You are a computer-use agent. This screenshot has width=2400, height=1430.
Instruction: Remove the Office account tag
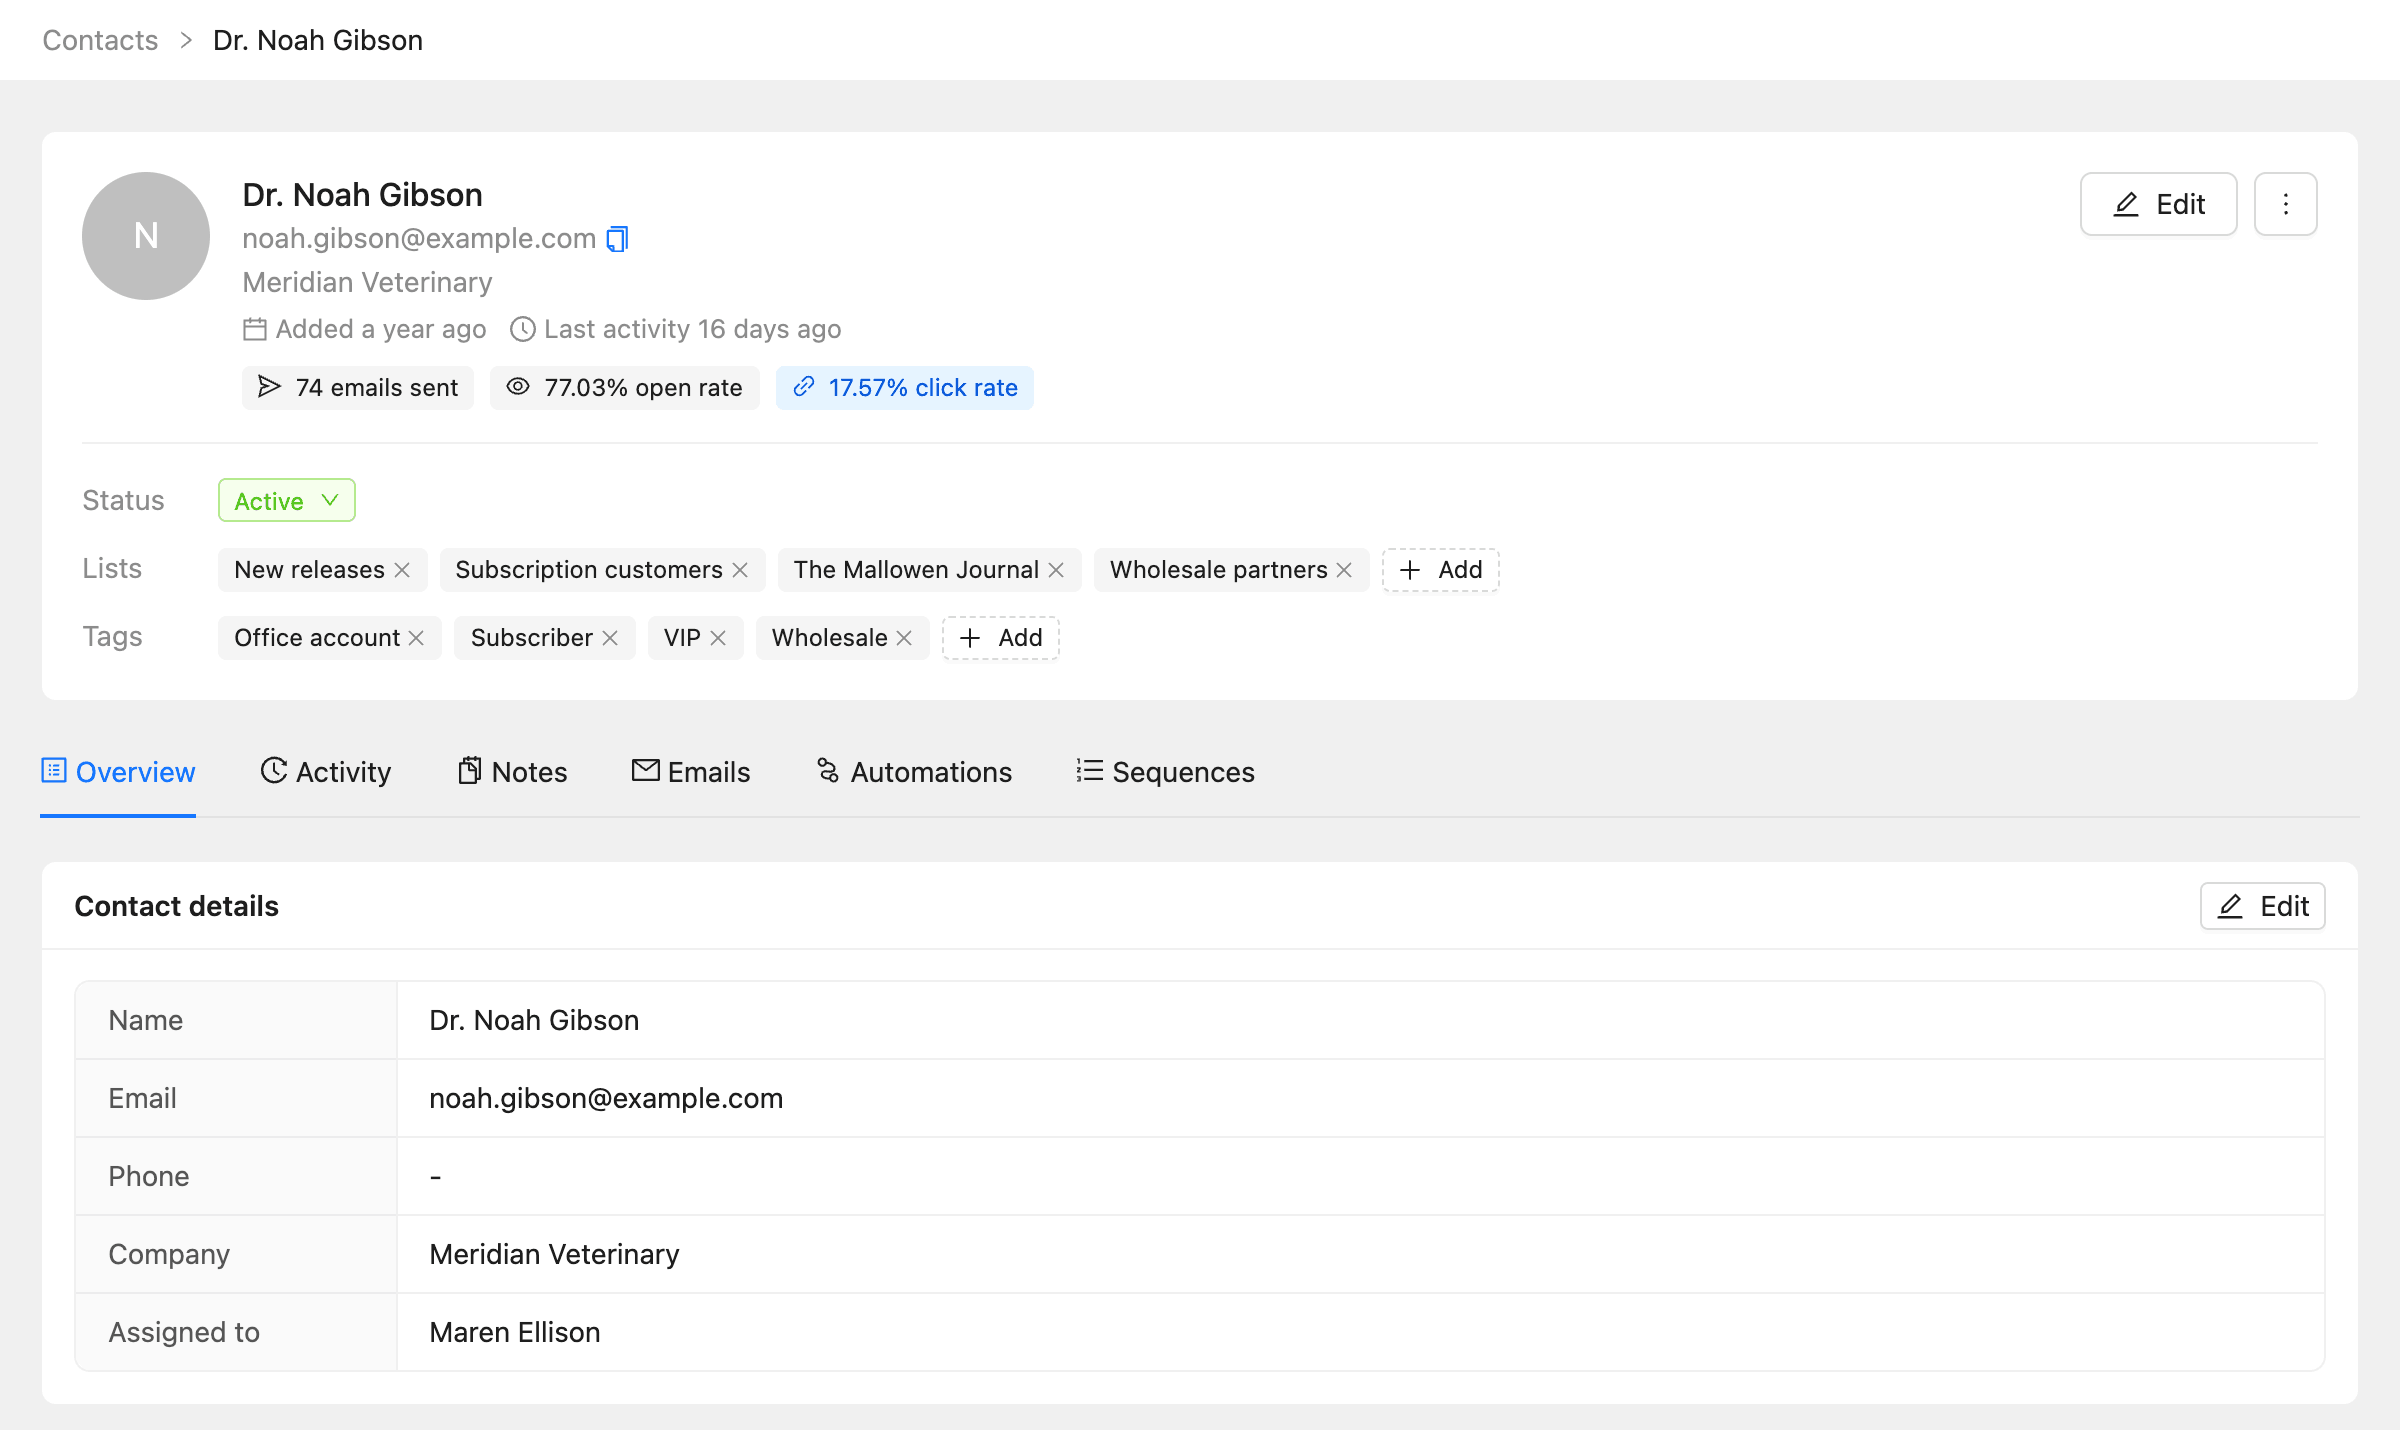(x=416, y=638)
